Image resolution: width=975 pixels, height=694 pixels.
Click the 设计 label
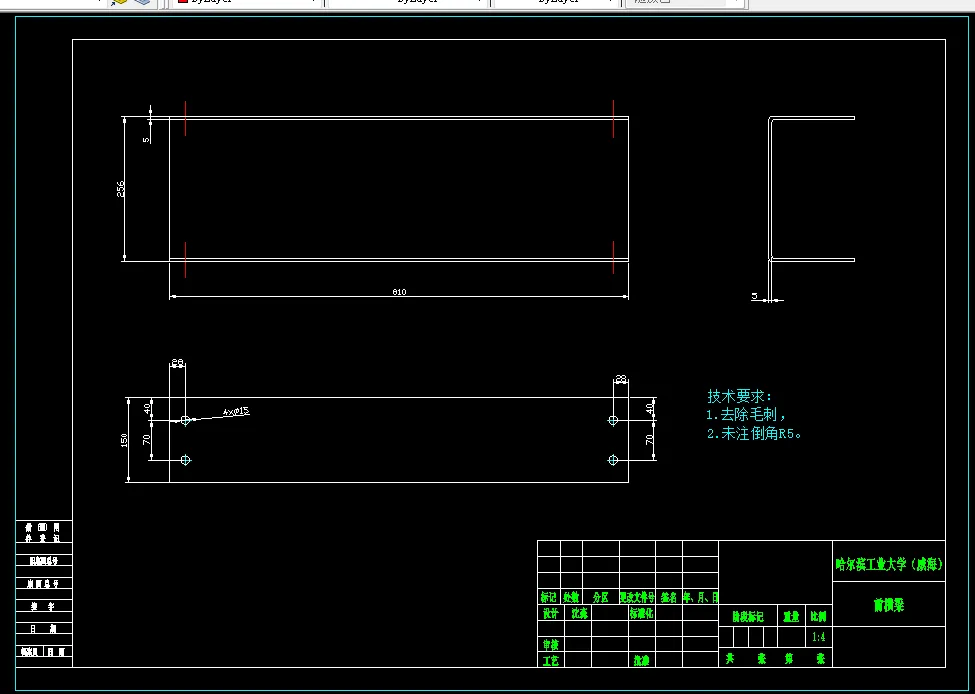(x=550, y=613)
